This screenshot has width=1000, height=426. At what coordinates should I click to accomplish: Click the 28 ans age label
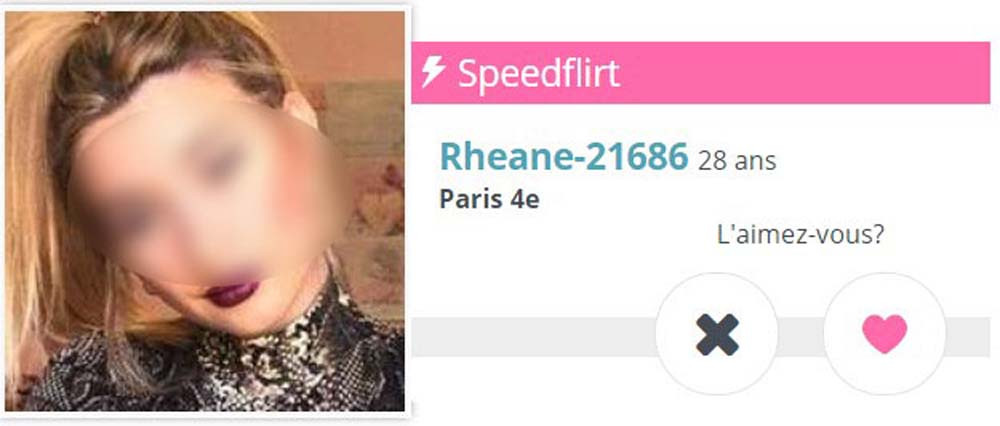click(737, 161)
